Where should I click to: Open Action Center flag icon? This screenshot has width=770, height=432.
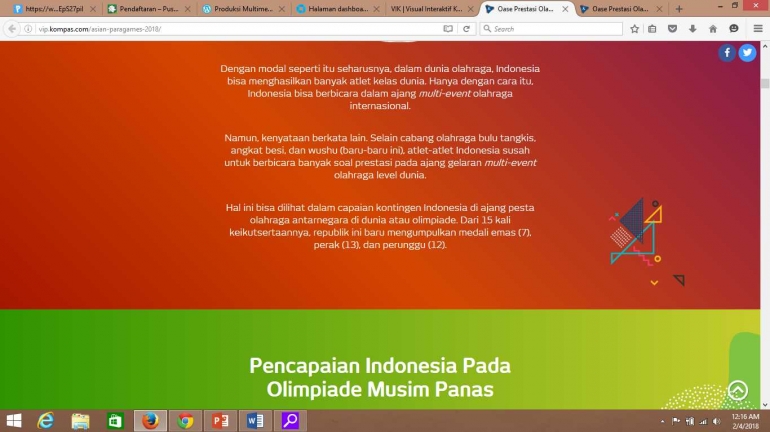[676, 421]
